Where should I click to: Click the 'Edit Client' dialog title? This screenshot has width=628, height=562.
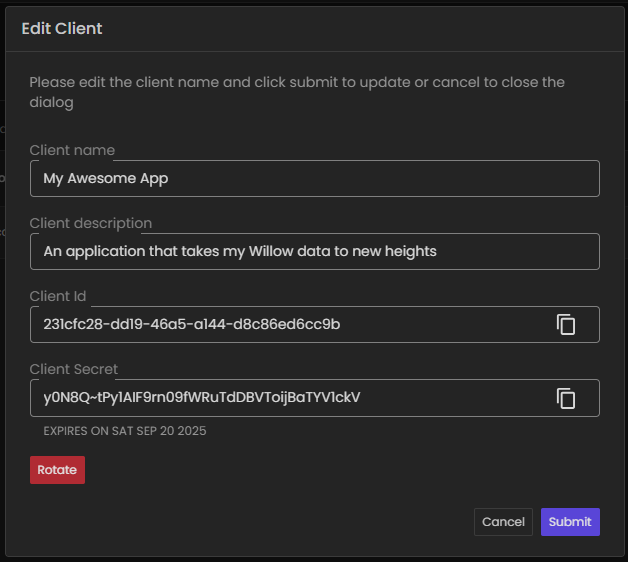pos(62,29)
